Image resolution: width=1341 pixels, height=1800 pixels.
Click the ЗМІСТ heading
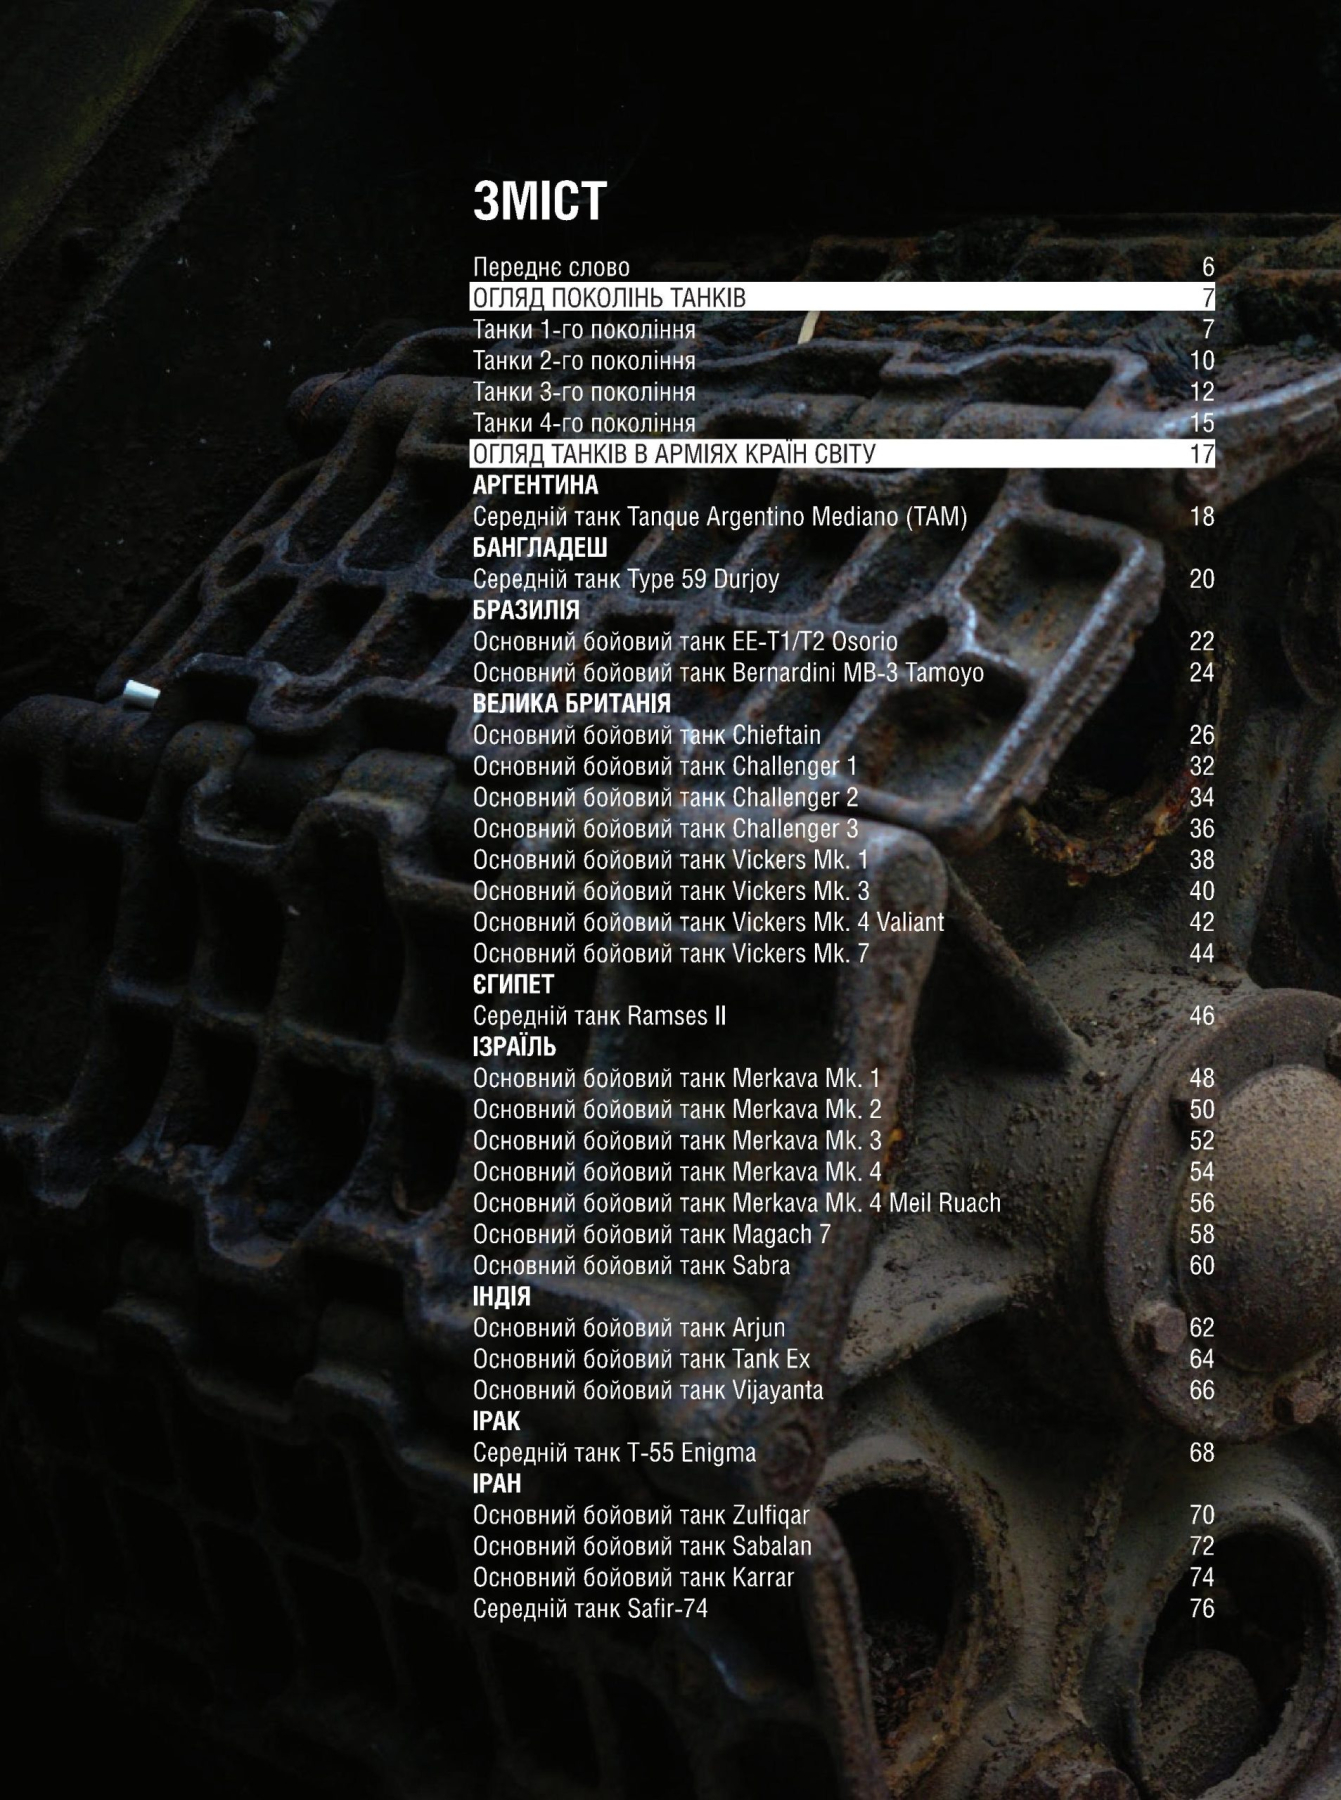pos(539,202)
